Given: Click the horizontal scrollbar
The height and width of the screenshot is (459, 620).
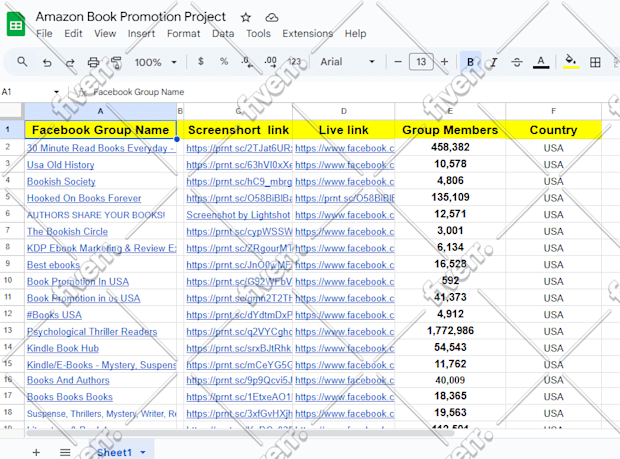Looking at the screenshot, I should (240, 433).
